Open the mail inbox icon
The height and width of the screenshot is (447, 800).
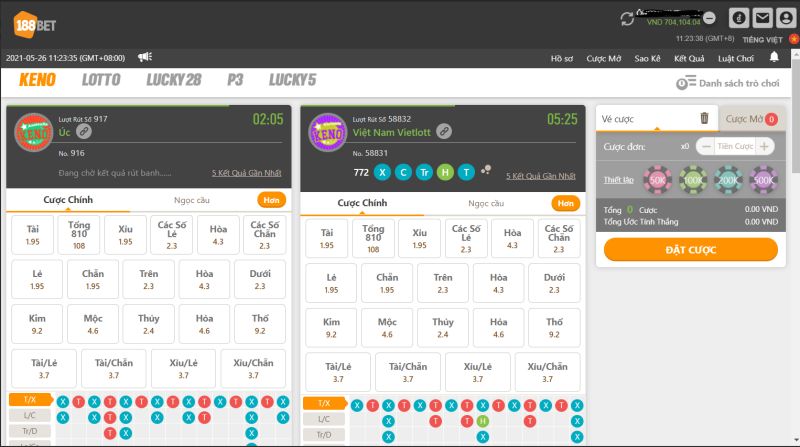click(762, 18)
